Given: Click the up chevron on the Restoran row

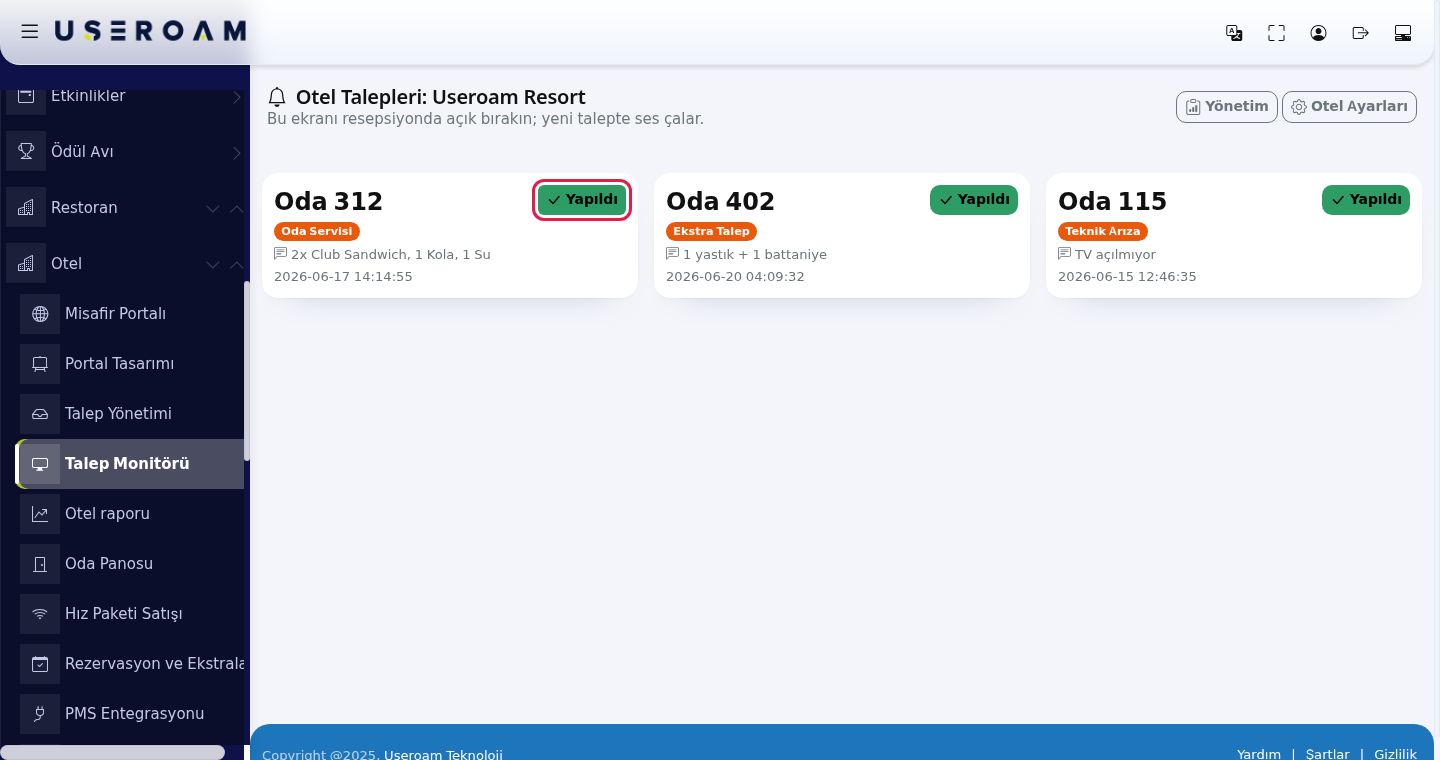Looking at the screenshot, I should click(237, 209).
